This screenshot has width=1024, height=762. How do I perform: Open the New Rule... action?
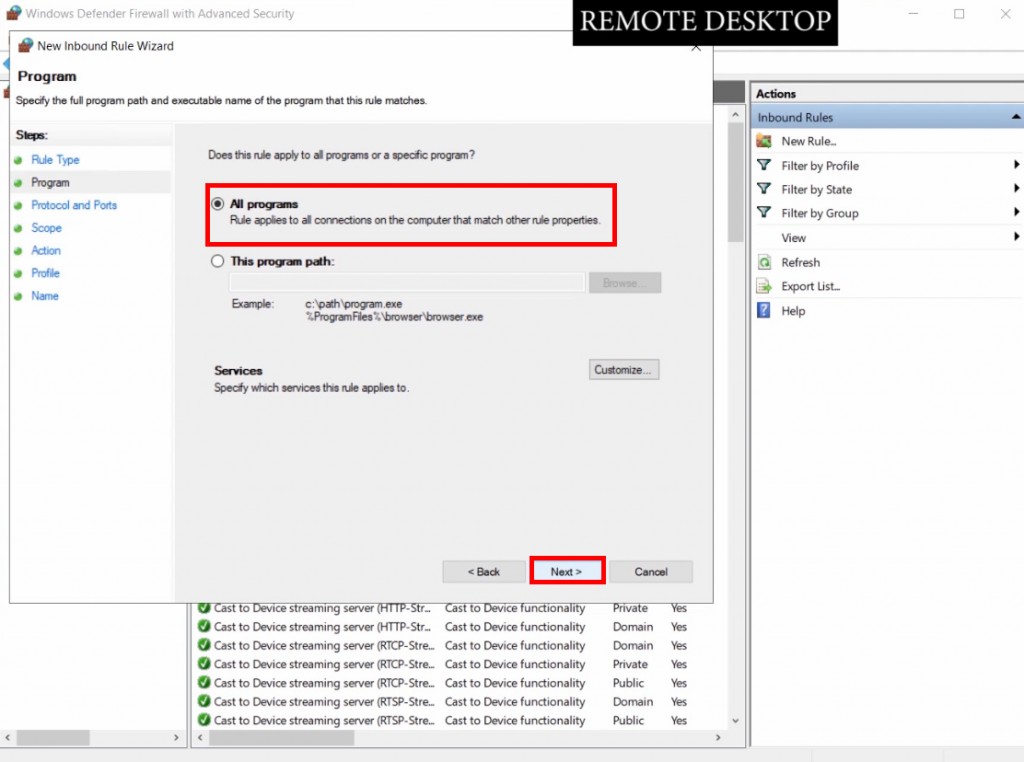[x=808, y=141]
